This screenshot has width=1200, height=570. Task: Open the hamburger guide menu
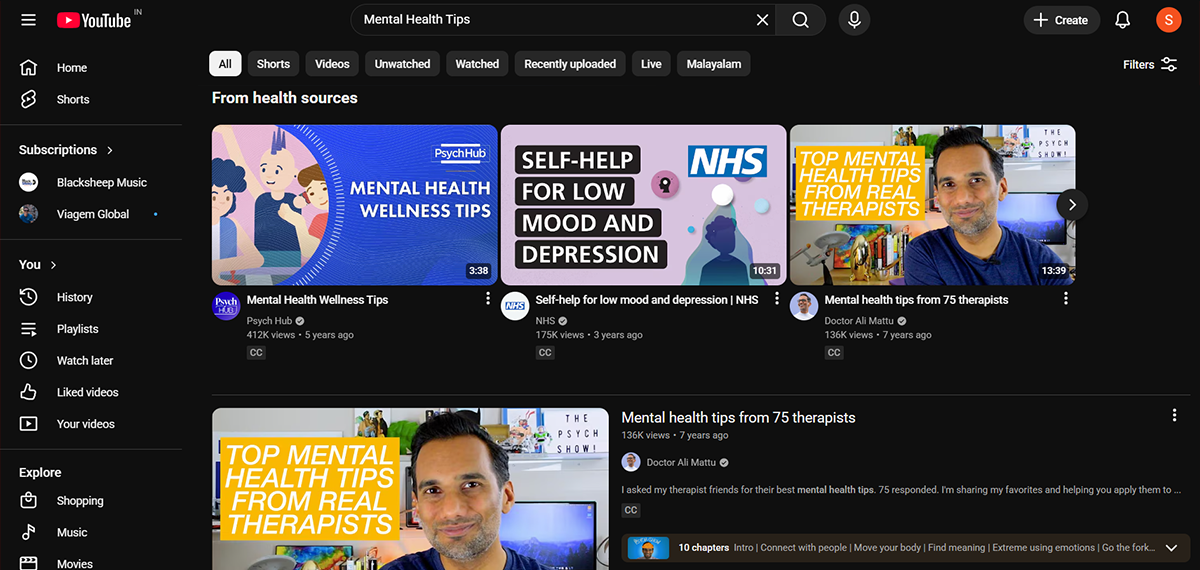[x=28, y=20]
